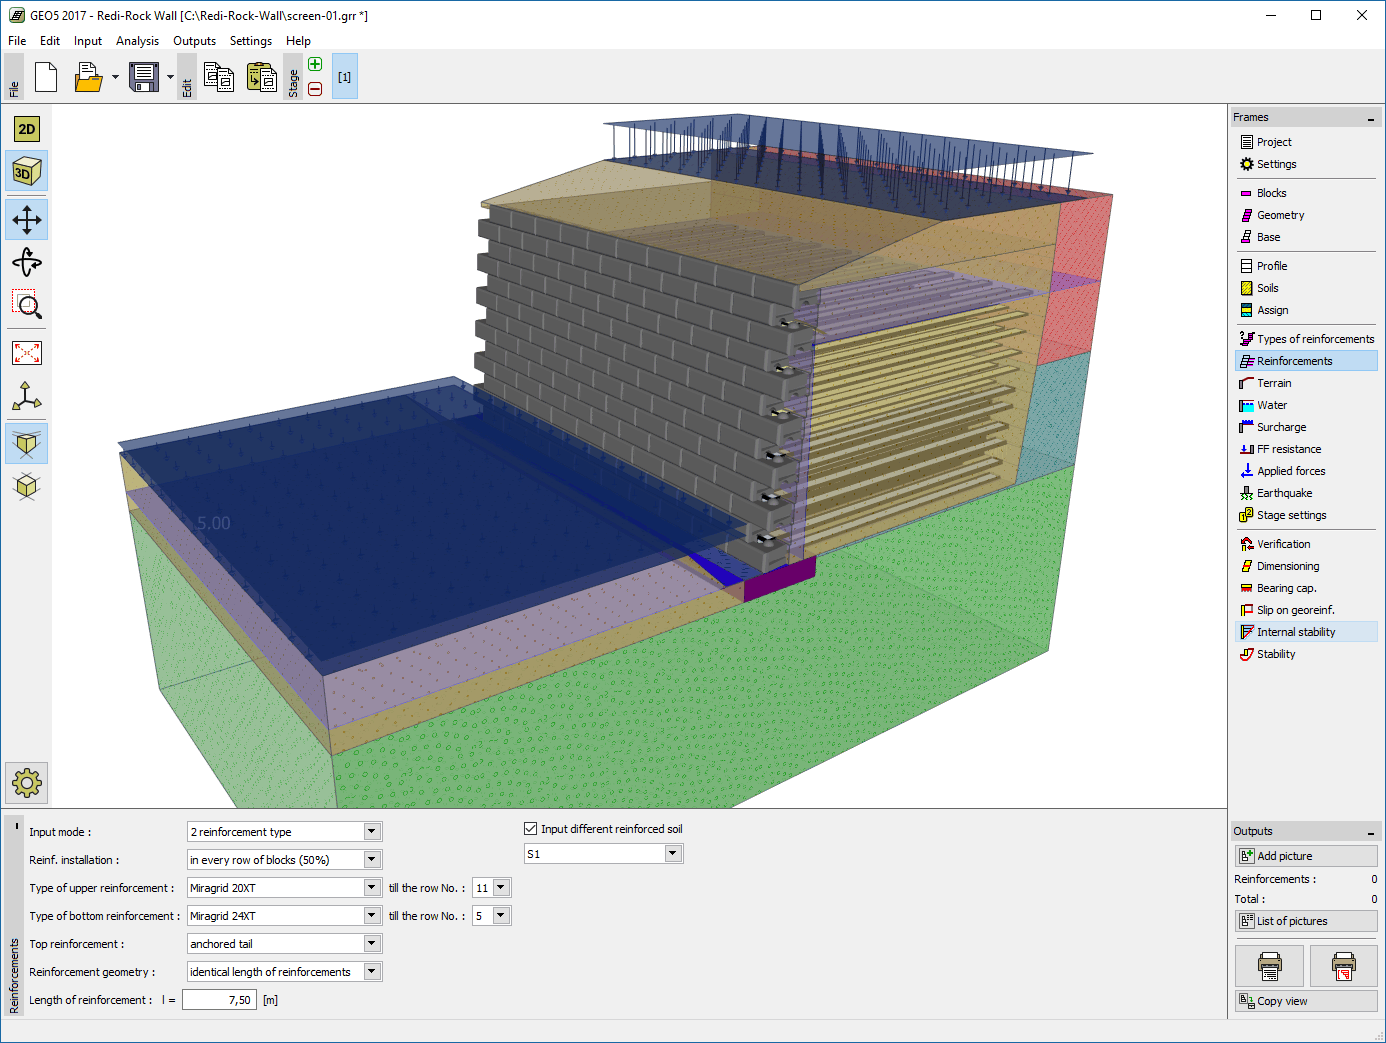Select the pan/move view tool
Screen dimensions: 1386x1043
[x=27, y=220]
